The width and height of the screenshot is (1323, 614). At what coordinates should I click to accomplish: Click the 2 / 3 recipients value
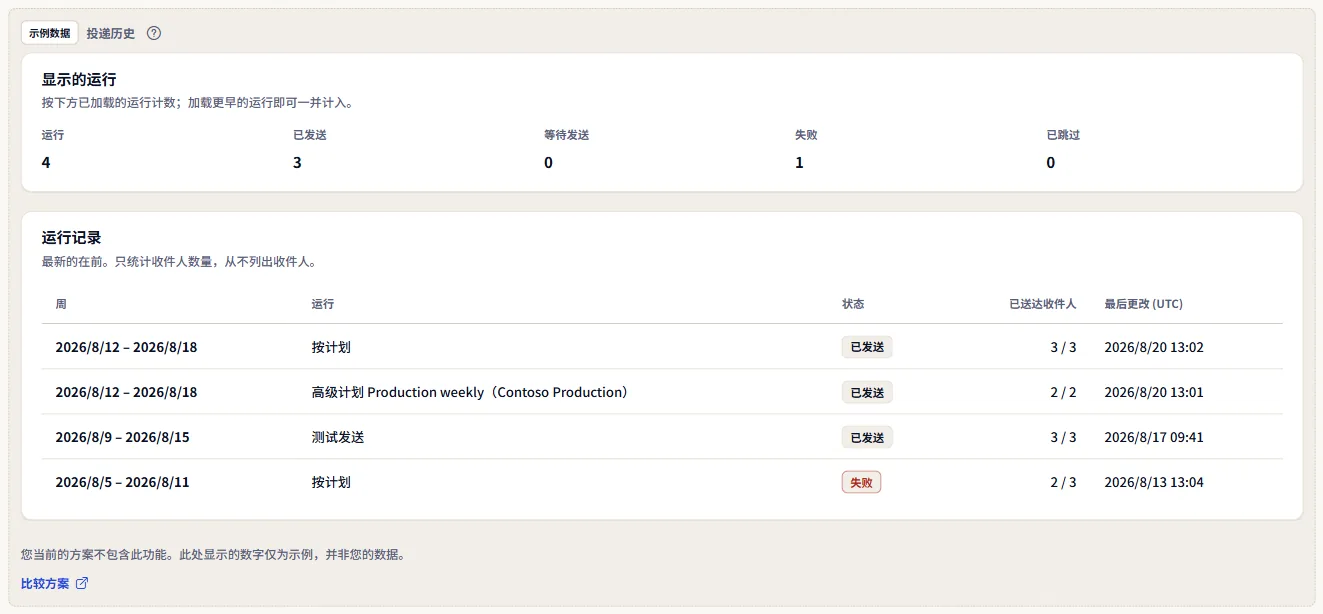click(1063, 482)
